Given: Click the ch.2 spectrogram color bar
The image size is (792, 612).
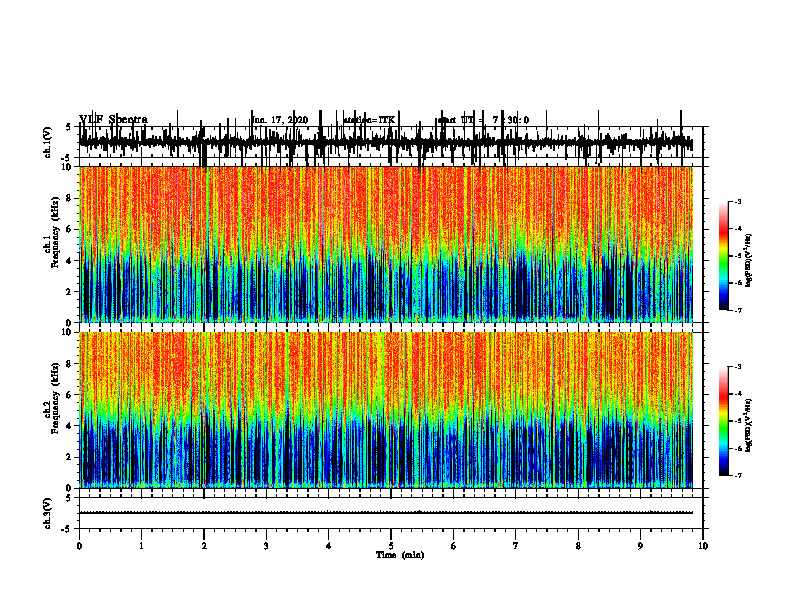Looking at the screenshot, I should coord(724,421).
